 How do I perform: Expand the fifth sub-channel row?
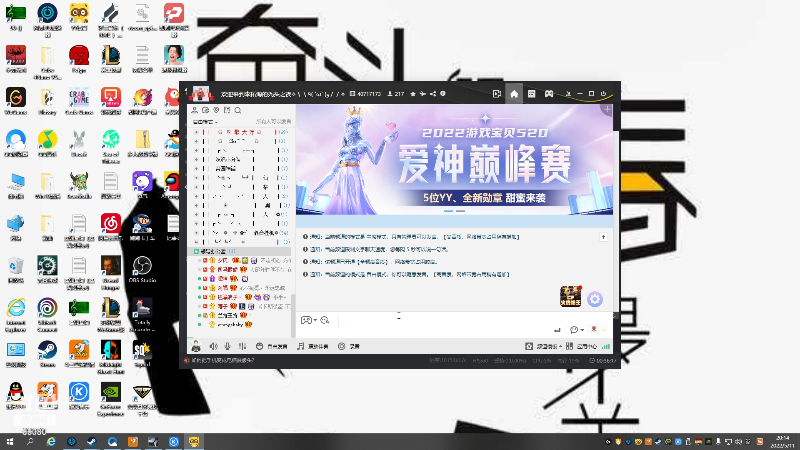click(x=196, y=168)
